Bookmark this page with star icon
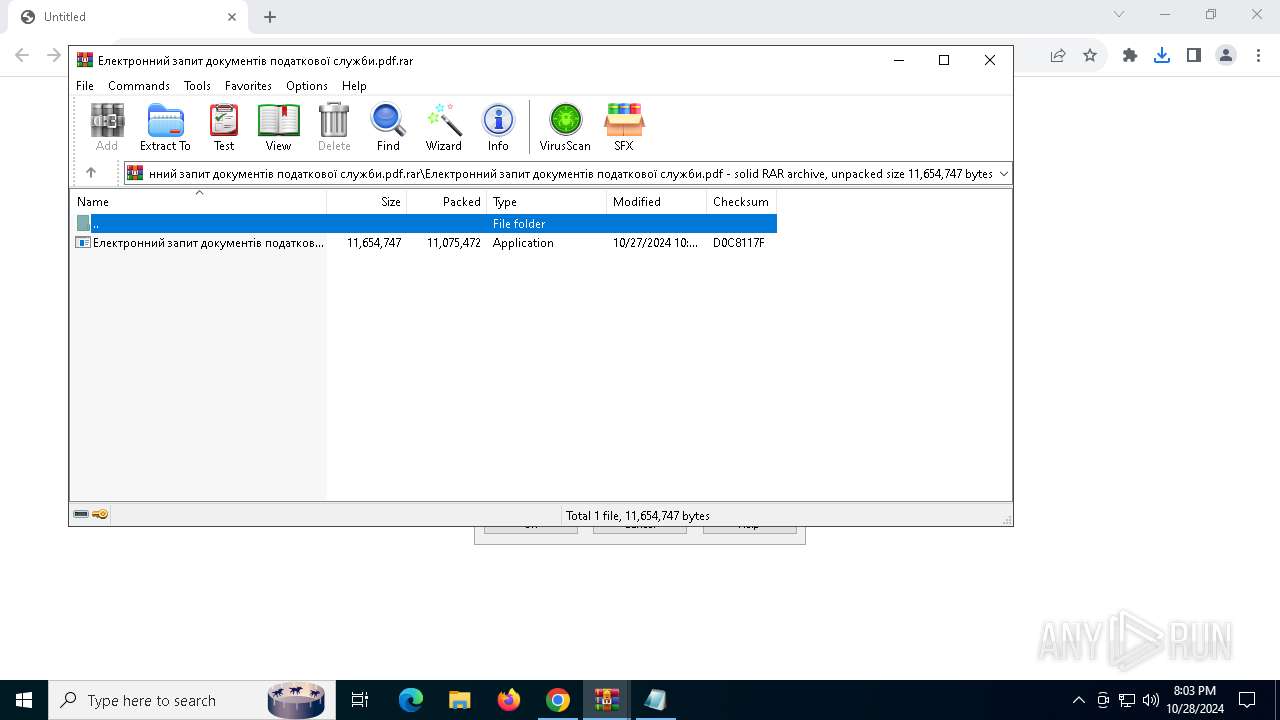 [x=1090, y=56]
